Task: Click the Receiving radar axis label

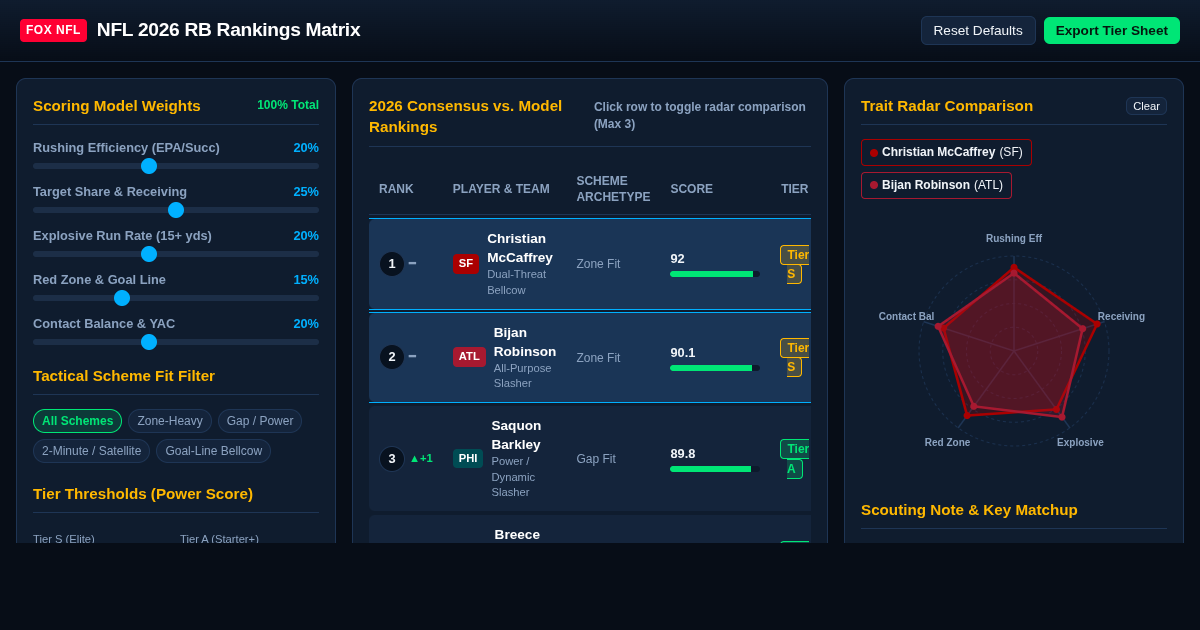Action: [1121, 317]
